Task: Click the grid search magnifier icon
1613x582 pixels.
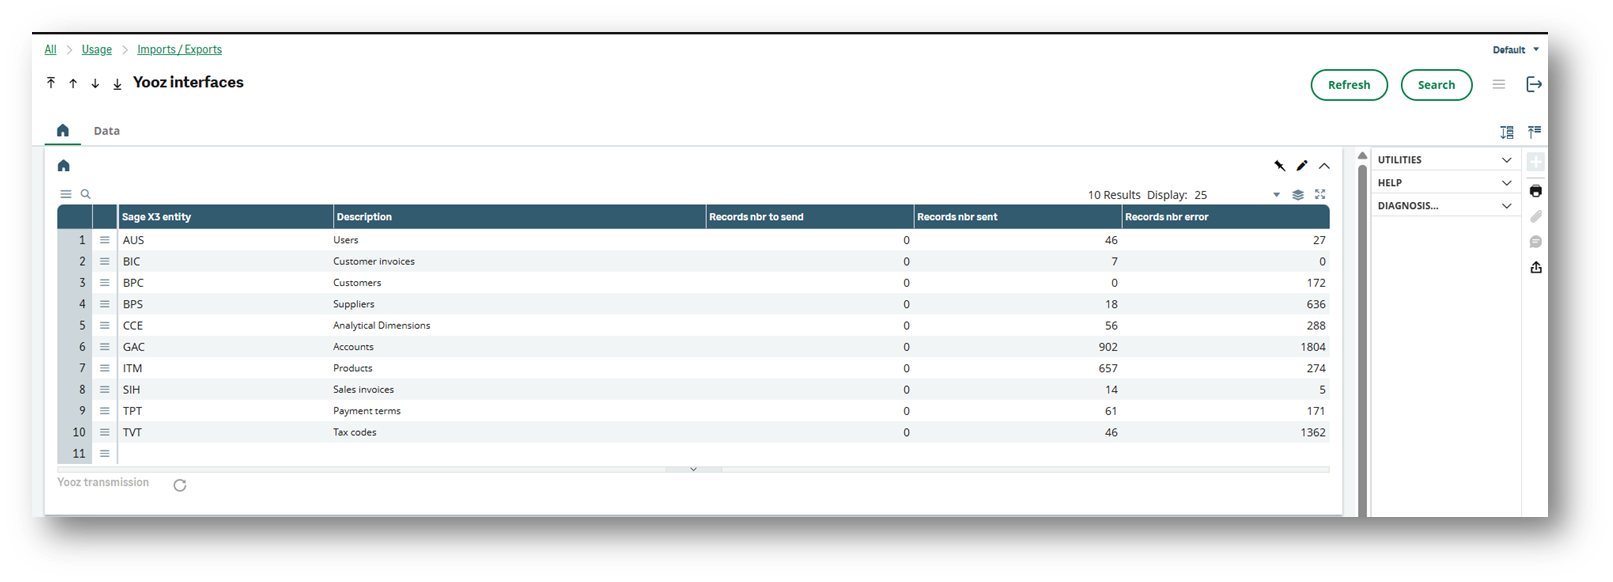Action: (86, 194)
